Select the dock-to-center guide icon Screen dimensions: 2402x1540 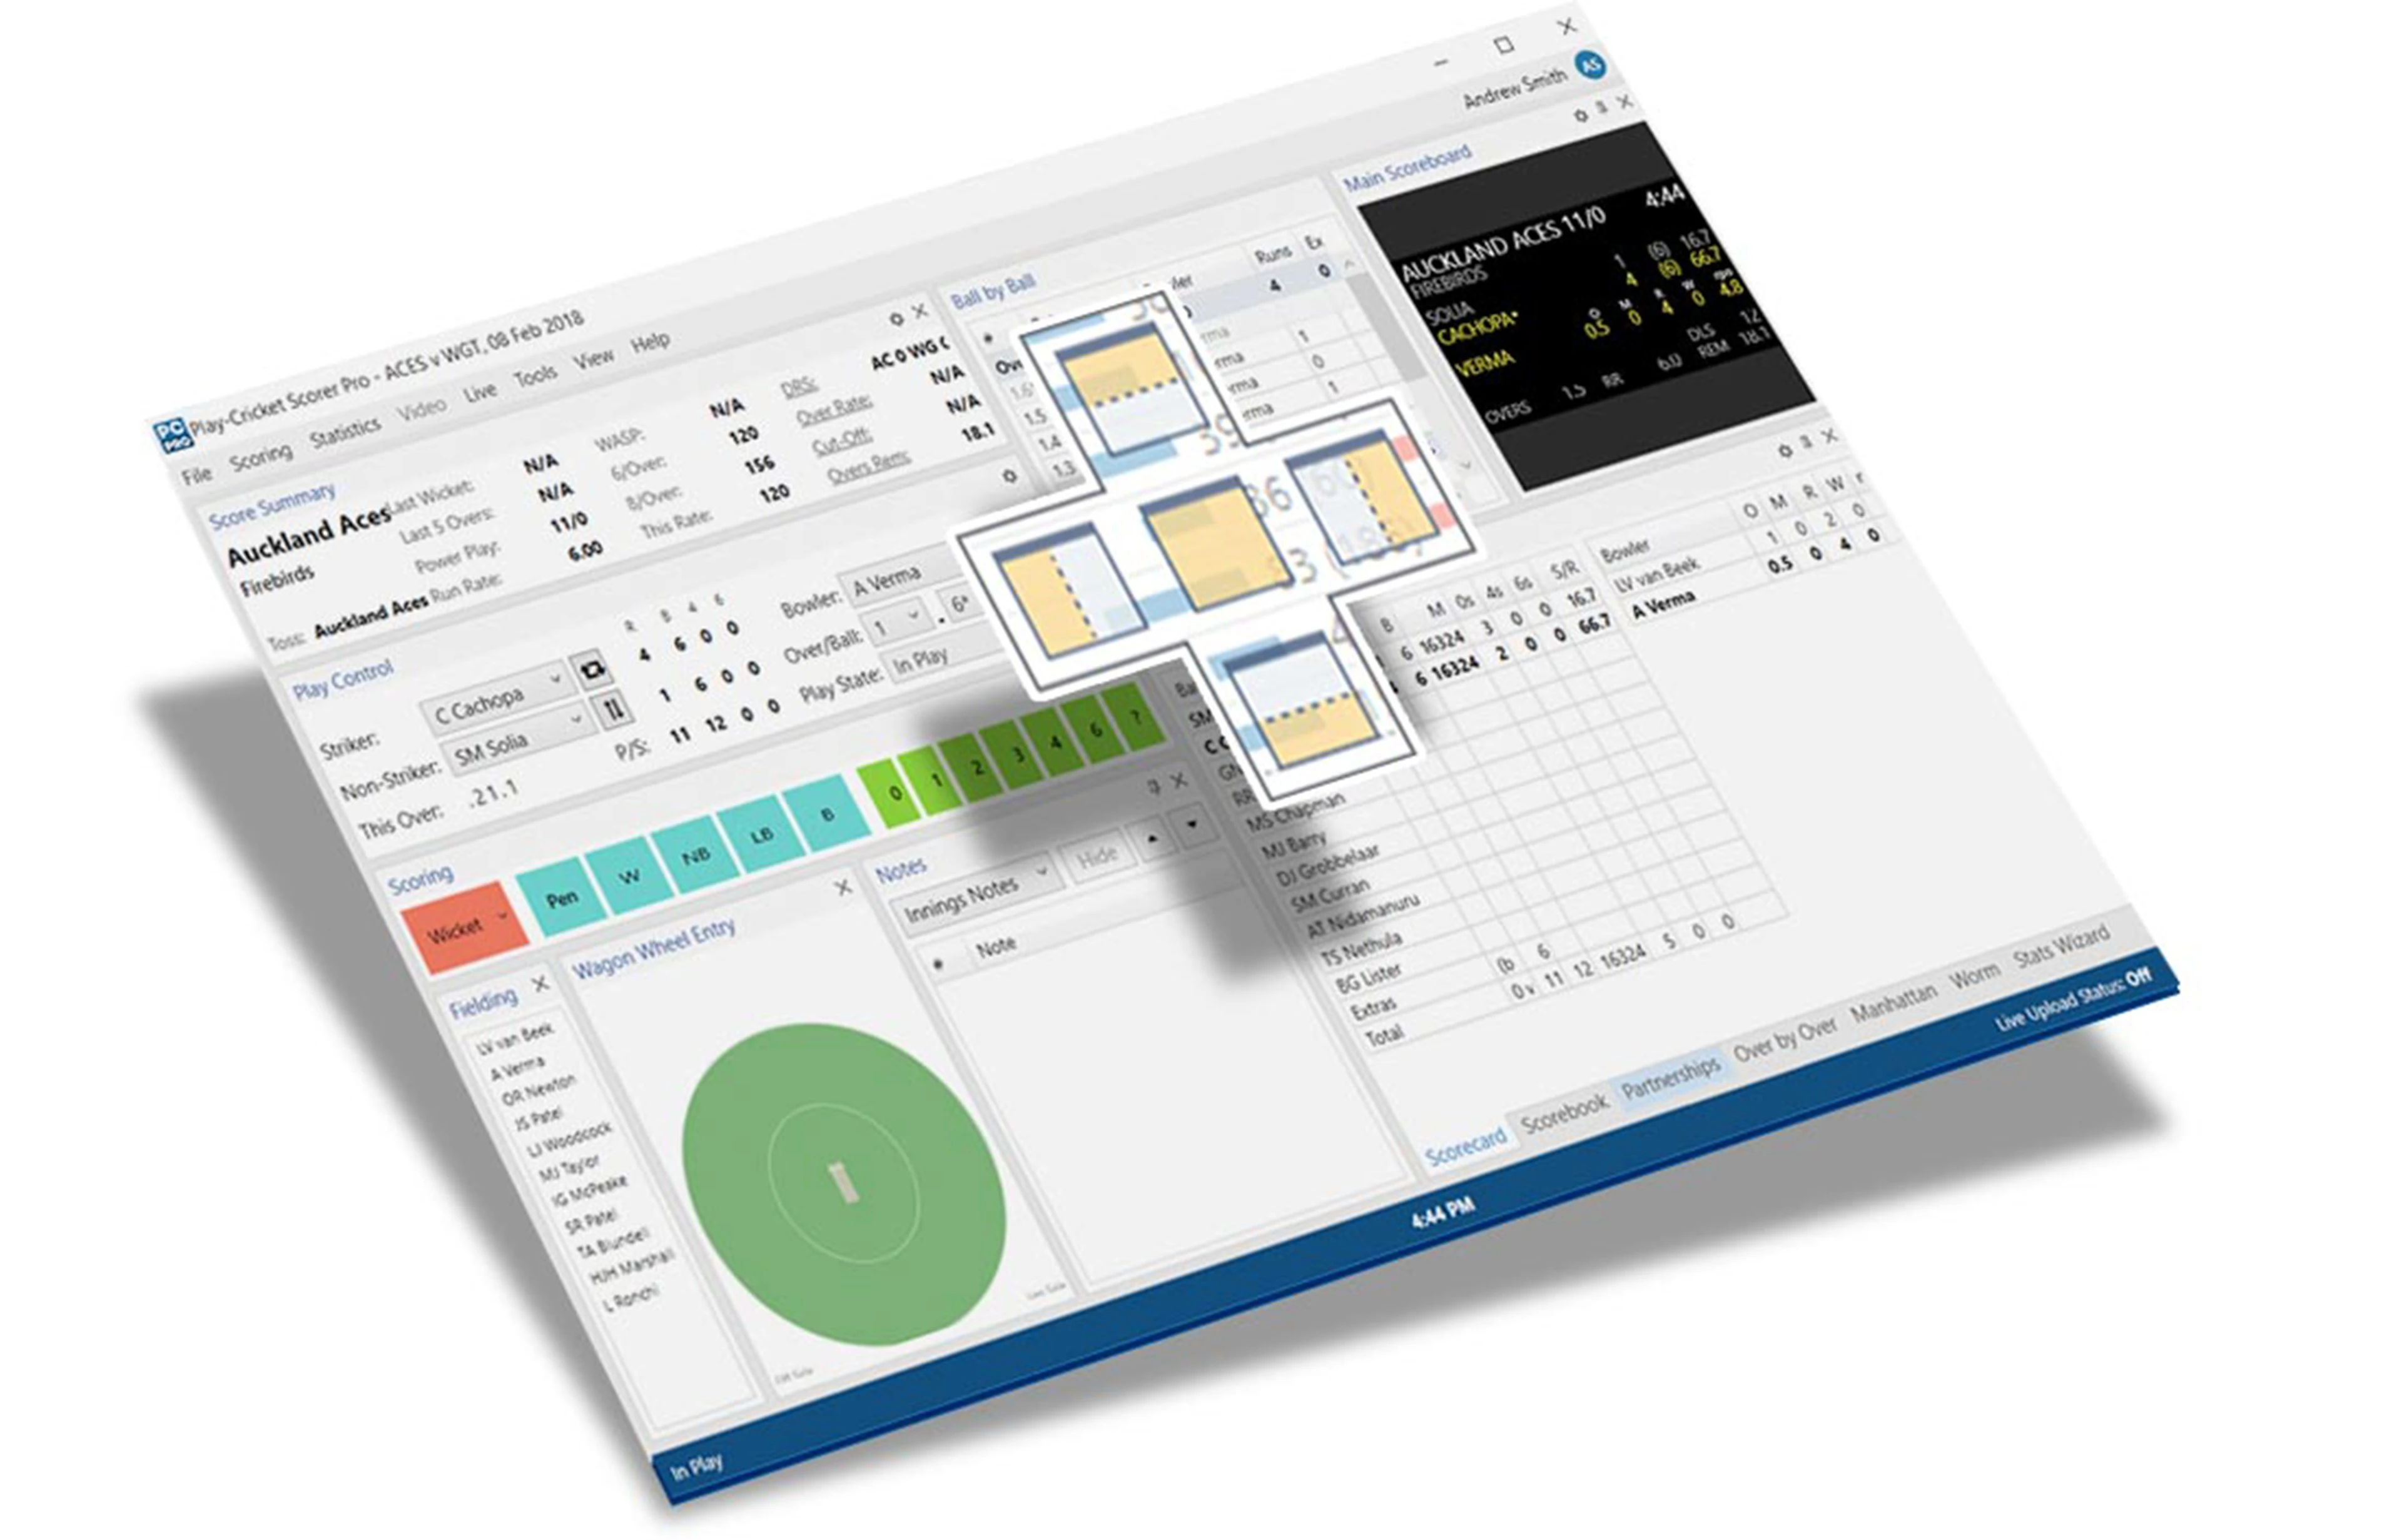1216,544
